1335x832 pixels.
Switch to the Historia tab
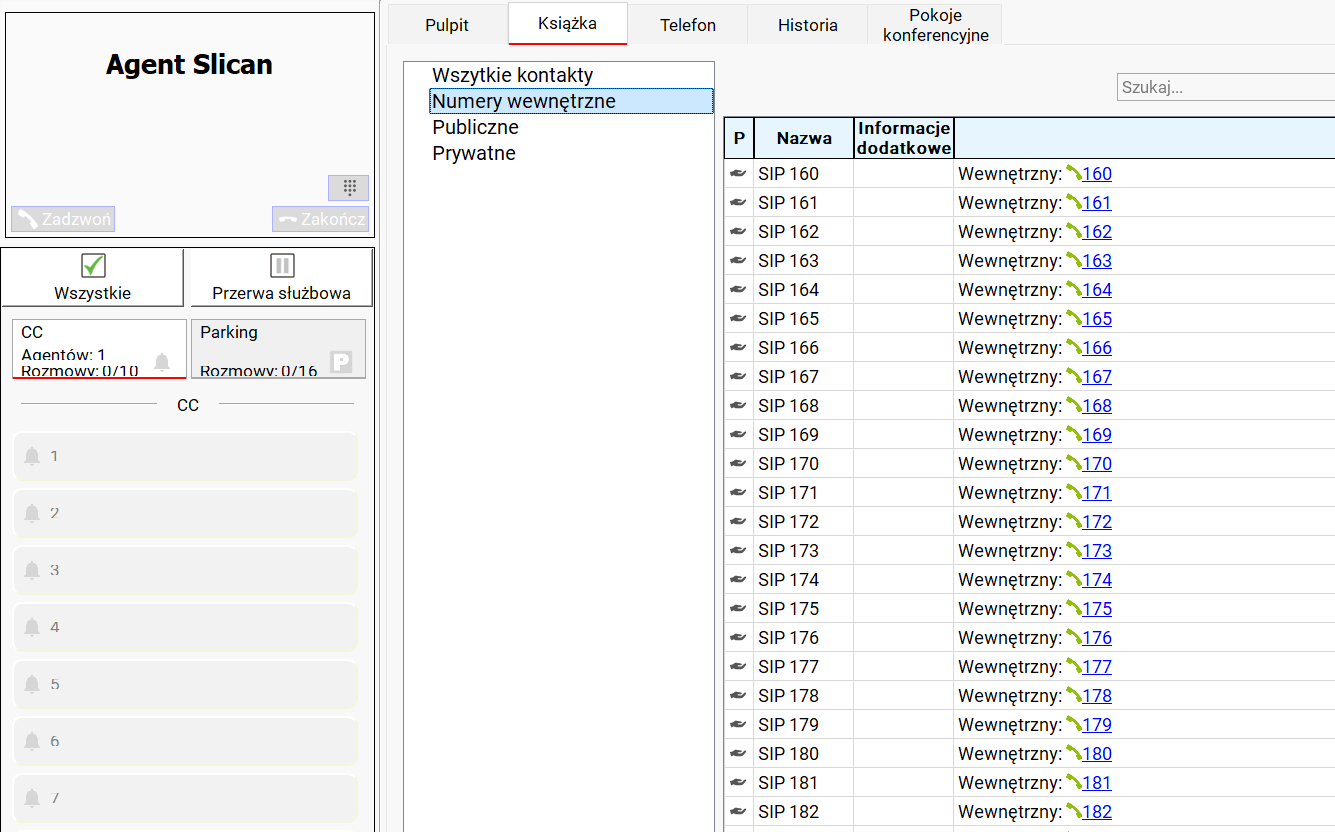click(807, 25)
